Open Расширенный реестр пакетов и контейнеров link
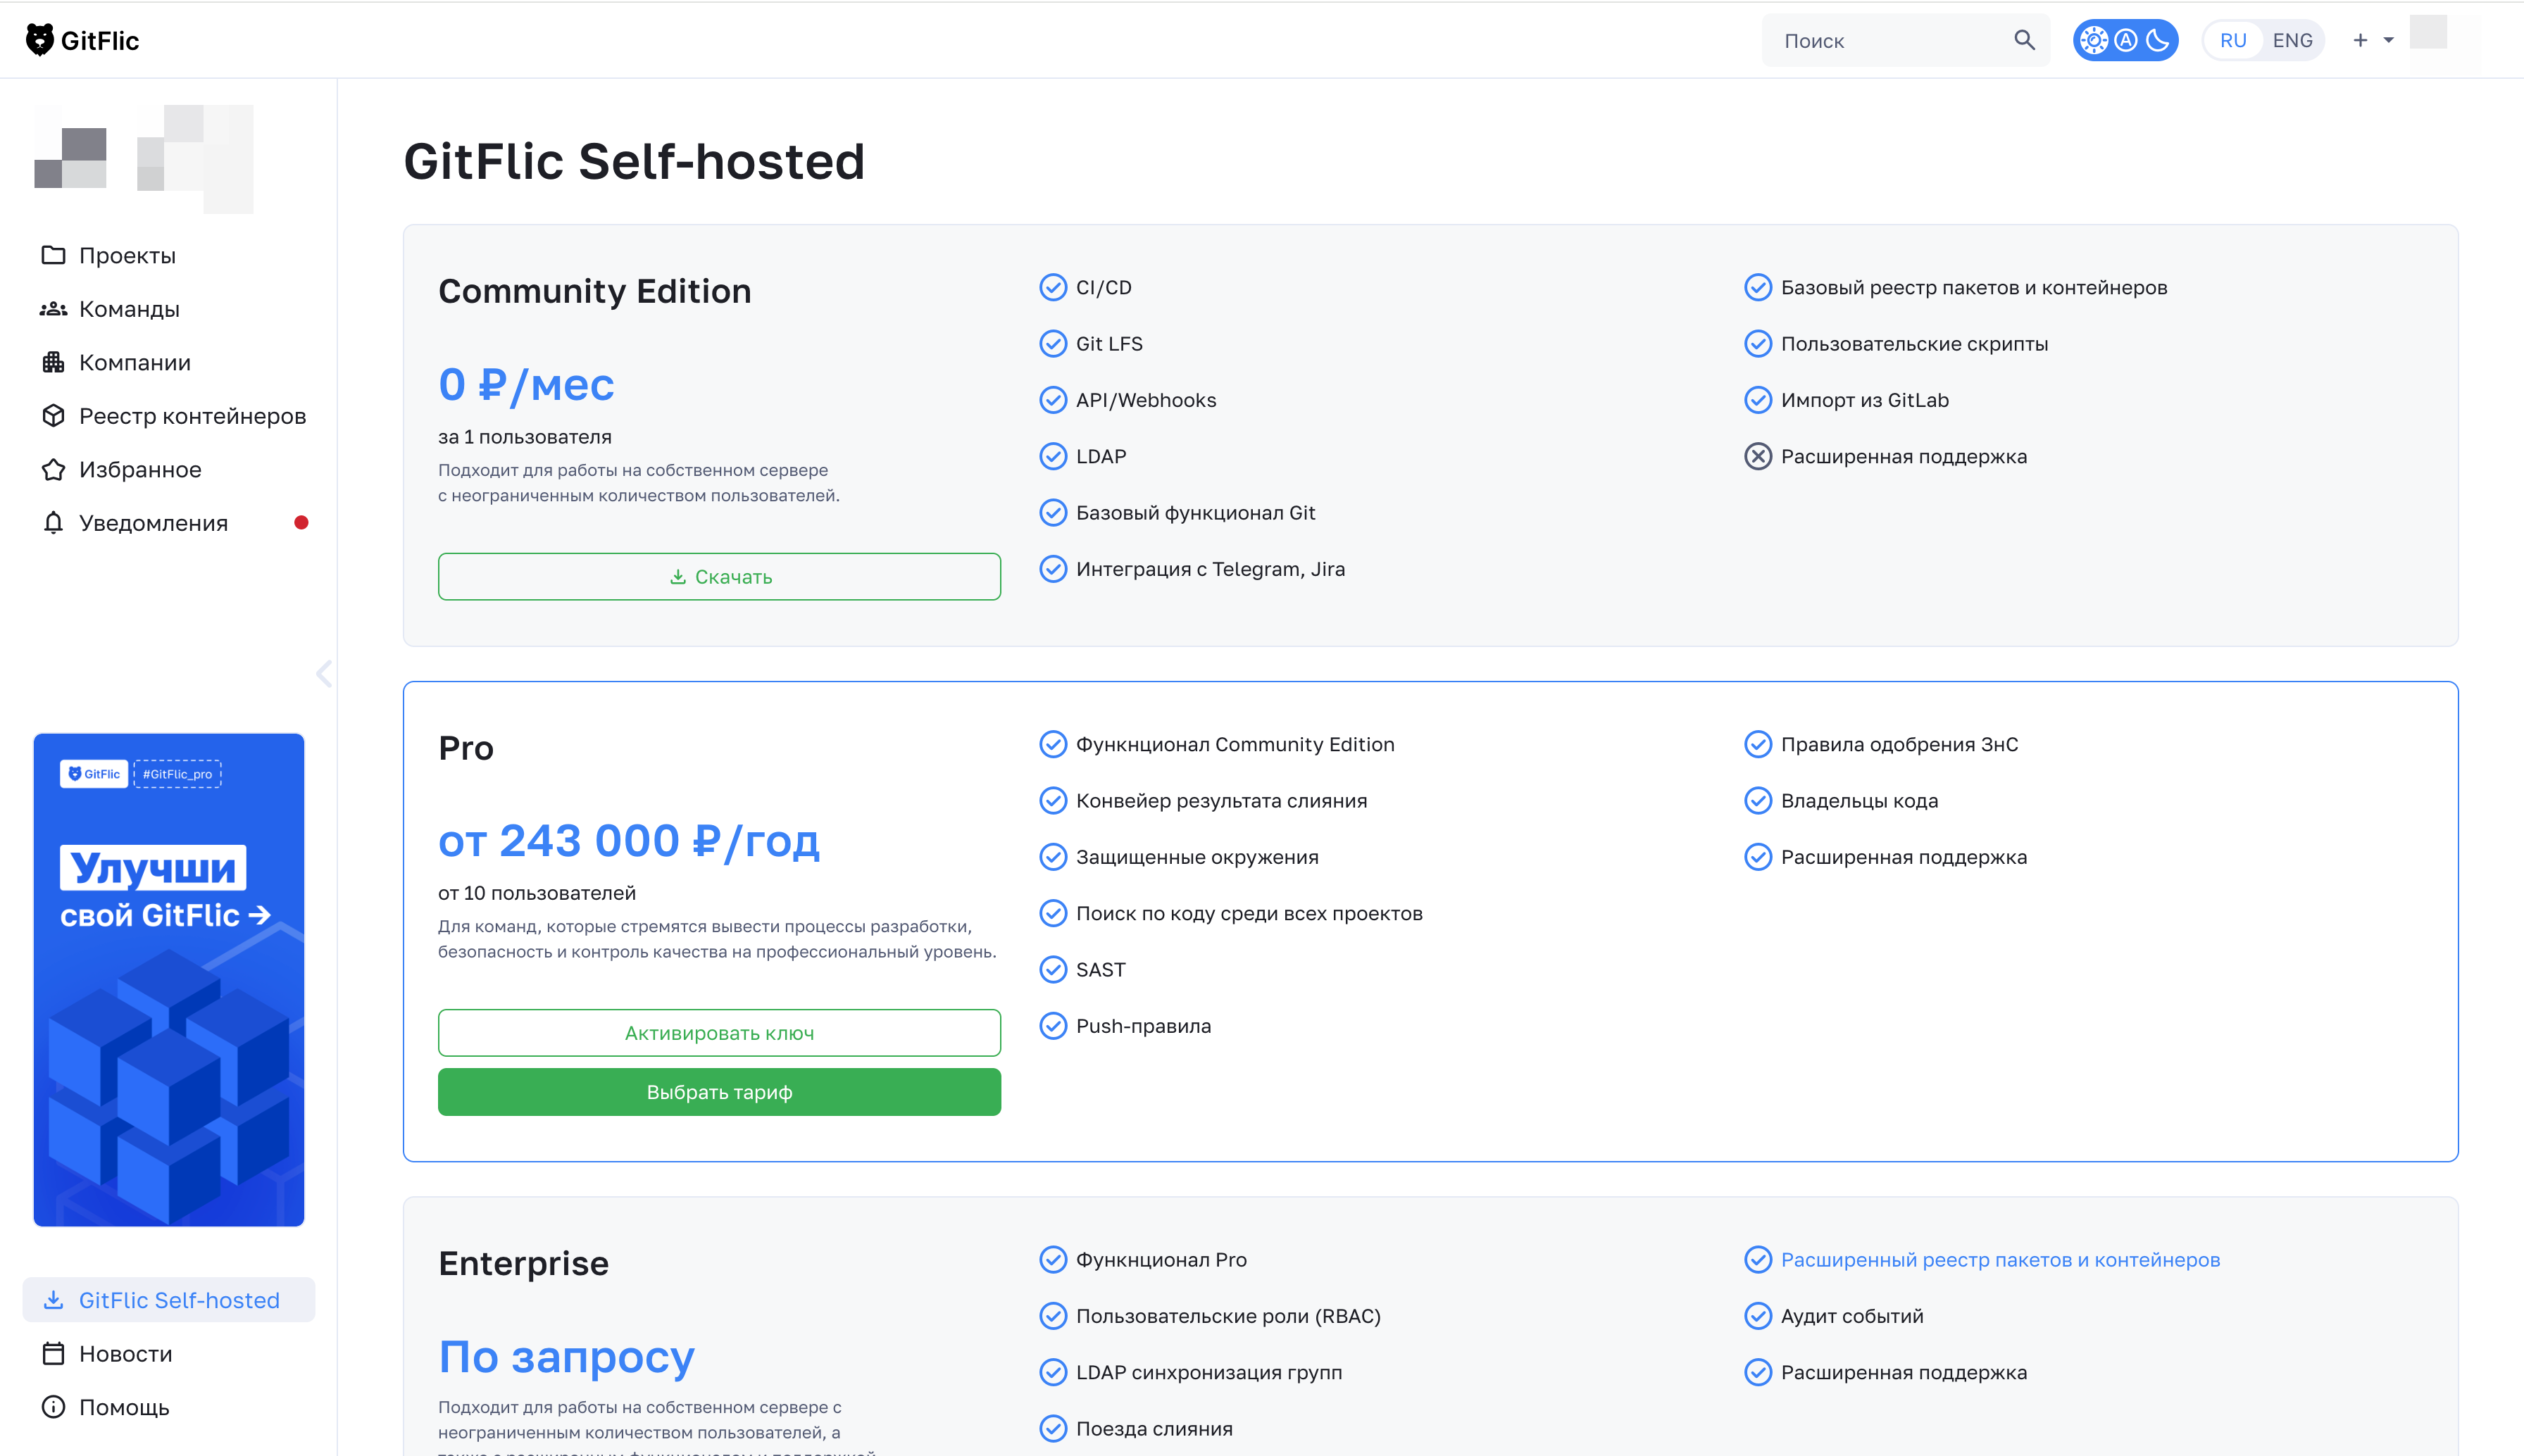Image resolution: width=2524 pixels, height=1456 pixels. click(2000, 1260)
